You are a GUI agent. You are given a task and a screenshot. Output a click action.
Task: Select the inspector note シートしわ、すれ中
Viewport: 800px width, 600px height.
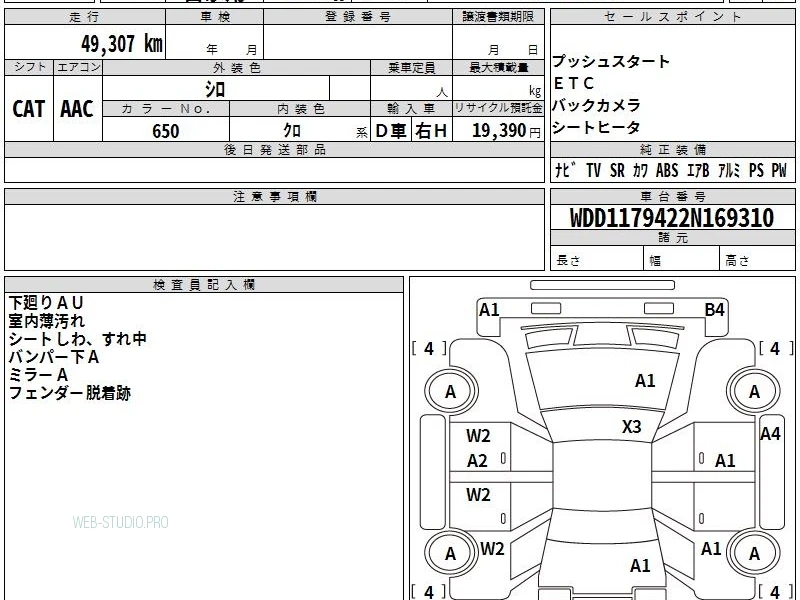pyautogui.click(x=78, y=339)
